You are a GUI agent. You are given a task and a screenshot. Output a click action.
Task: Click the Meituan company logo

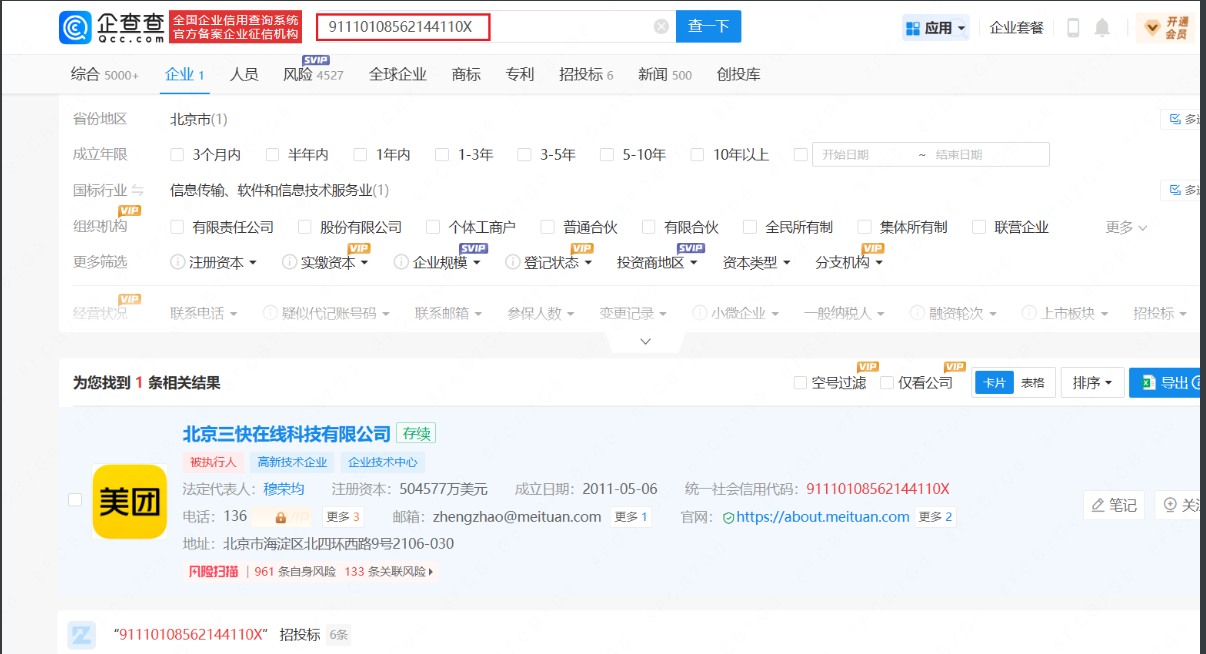tap(129, 501)
